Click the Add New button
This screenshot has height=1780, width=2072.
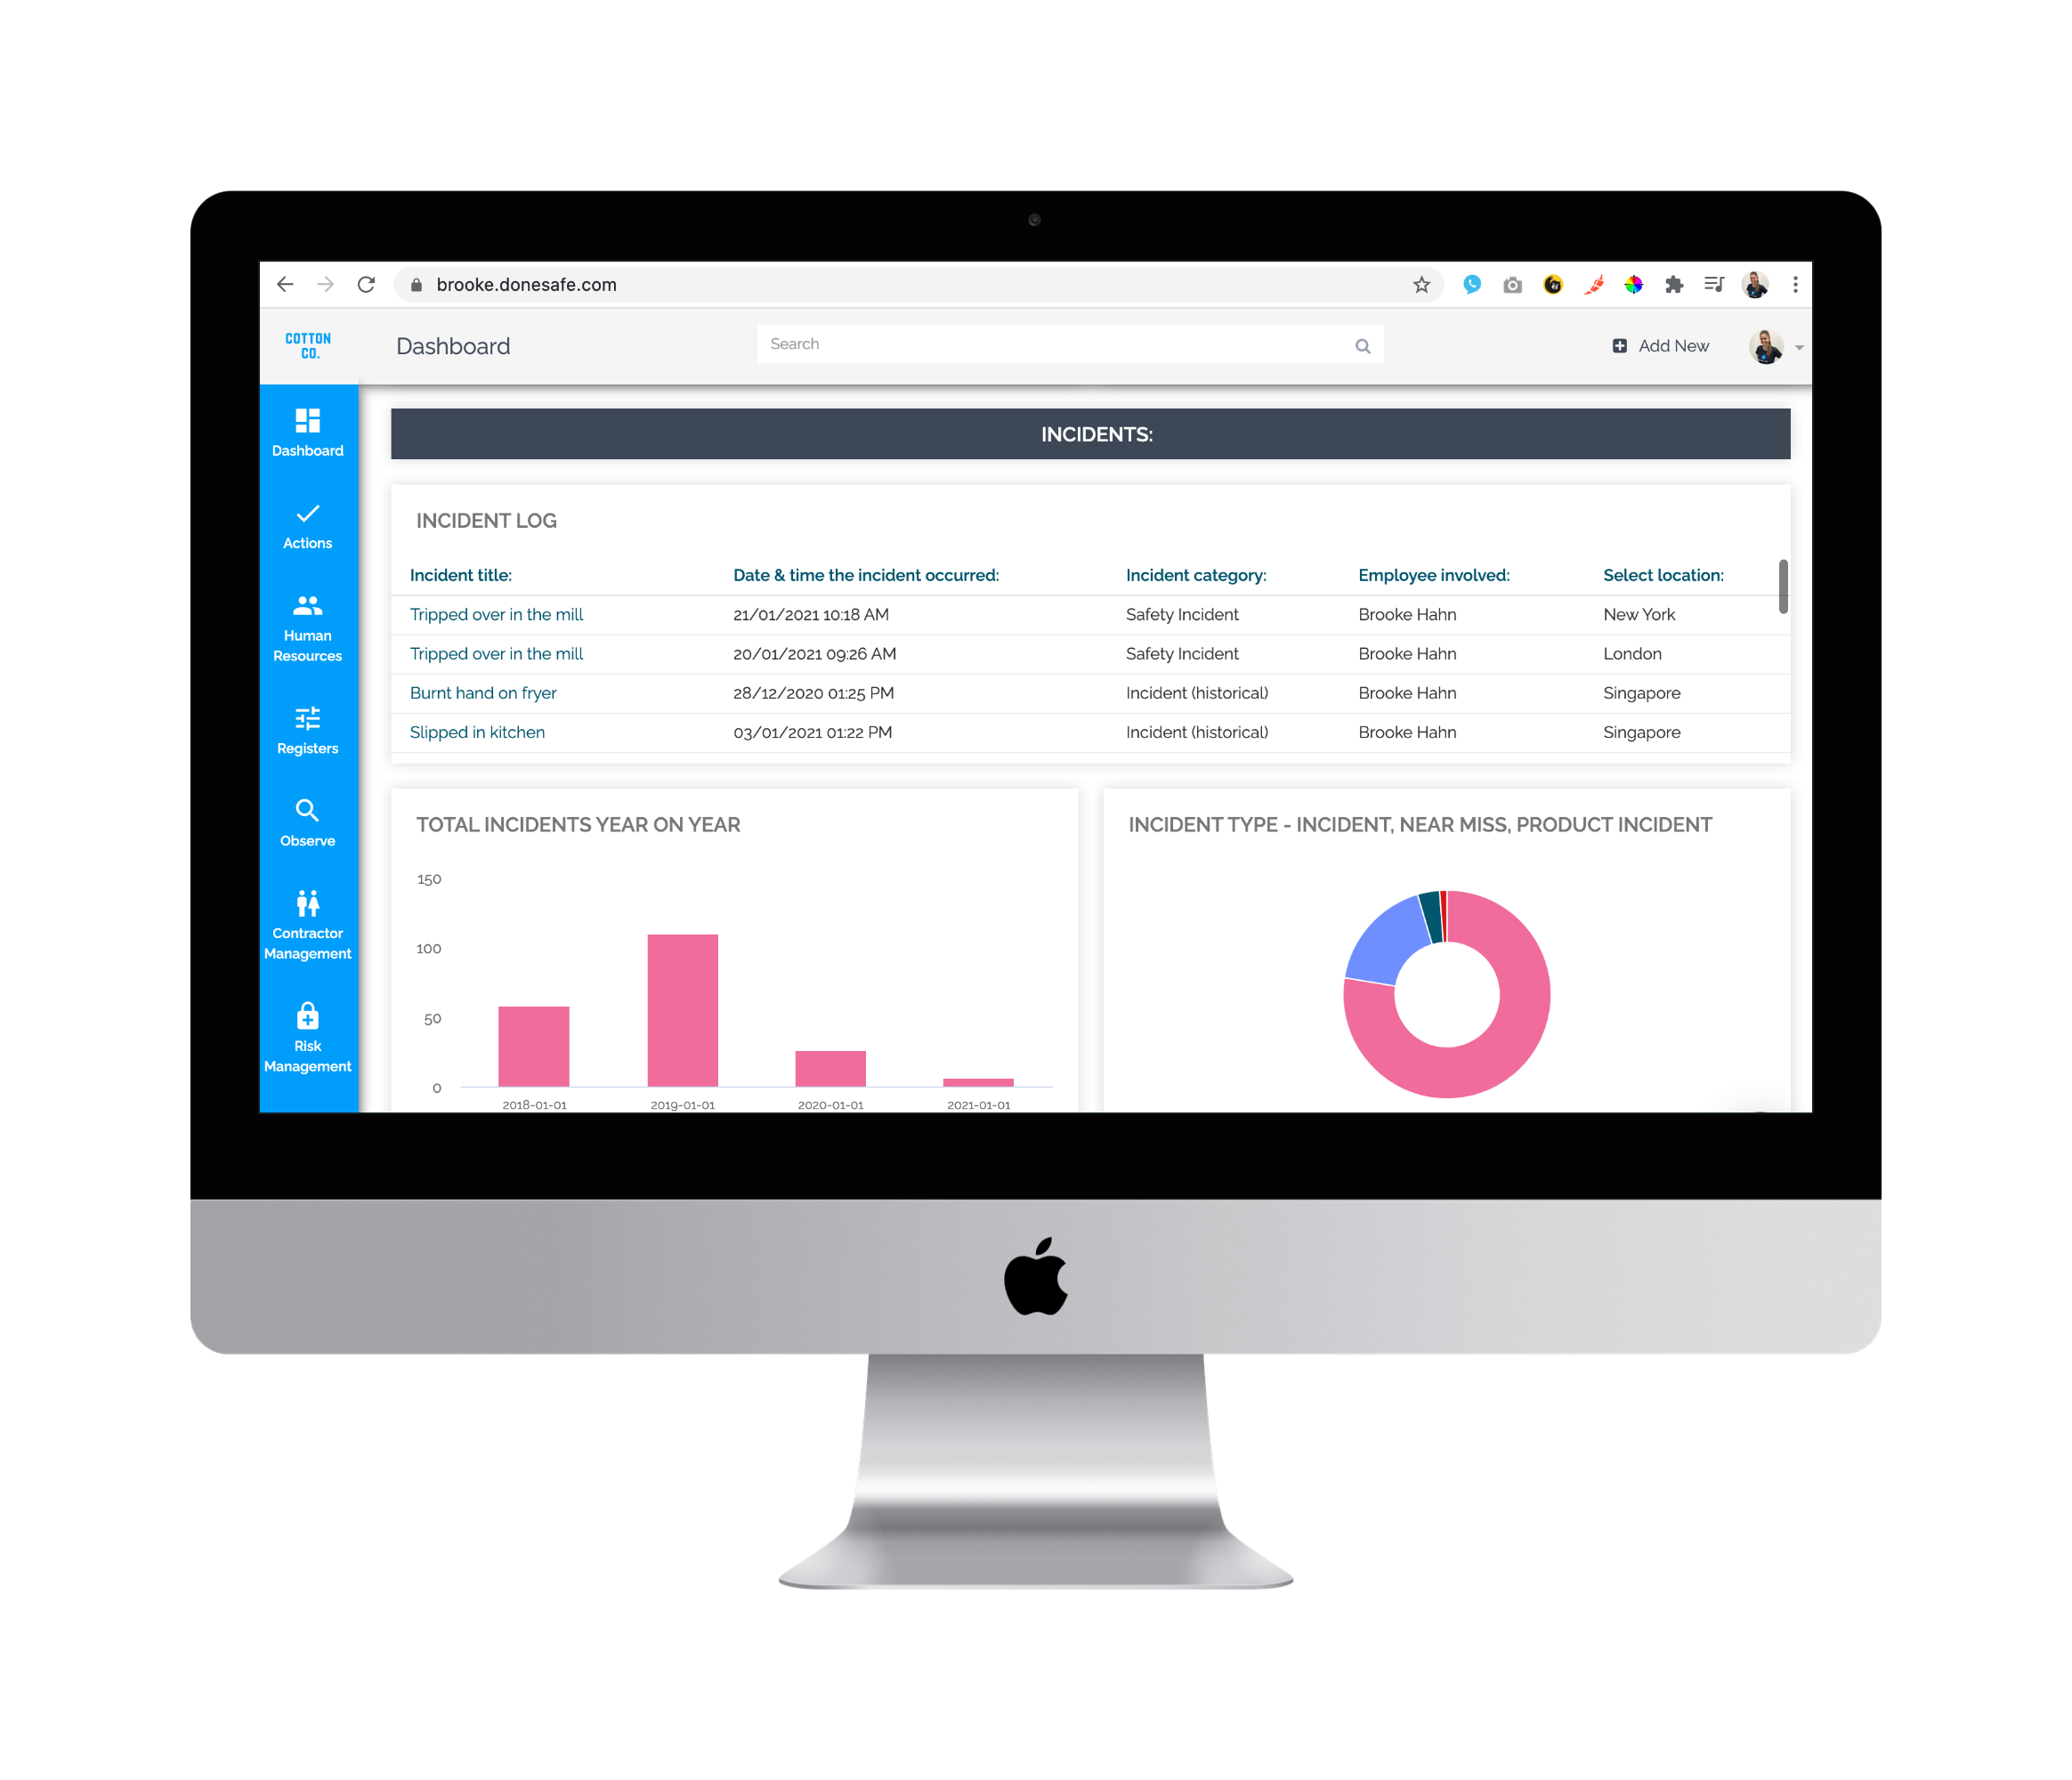(x=1662, y=344)
